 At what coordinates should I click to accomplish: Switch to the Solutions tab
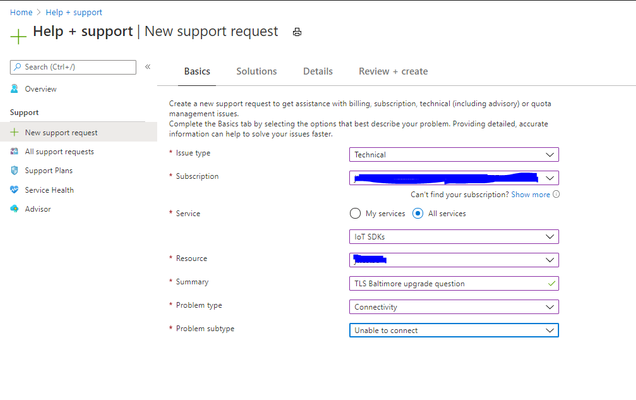[x=256, y=71]
